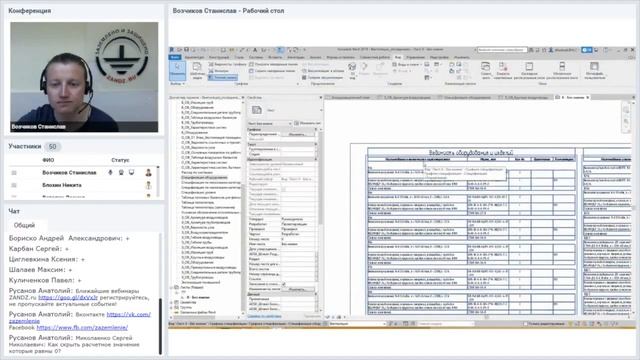Open Render Gallery (Галерея визуализации) tool
640x360 pixels.
coord(323,78)
